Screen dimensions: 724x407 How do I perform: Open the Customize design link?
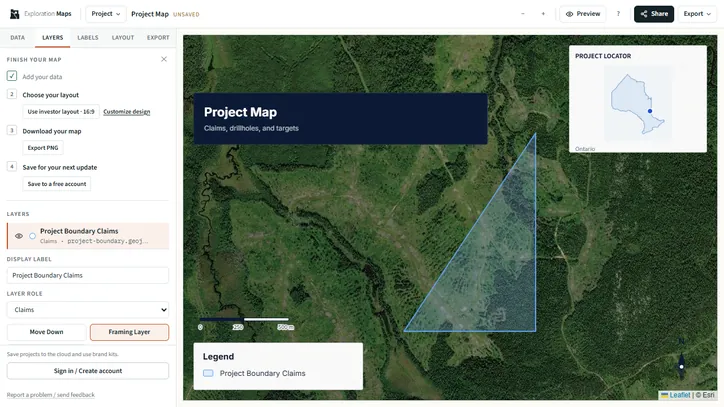[127, 112]
